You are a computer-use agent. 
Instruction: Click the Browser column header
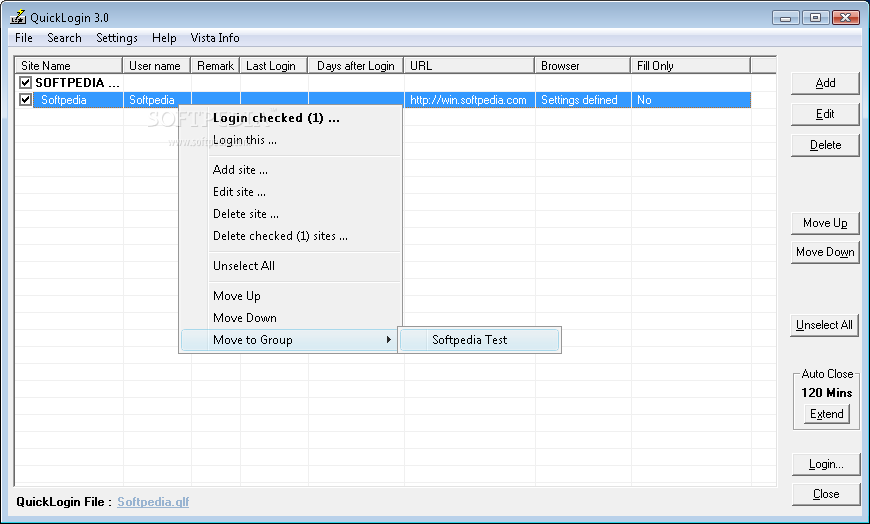pyautogui.click(x=583, y=66)
